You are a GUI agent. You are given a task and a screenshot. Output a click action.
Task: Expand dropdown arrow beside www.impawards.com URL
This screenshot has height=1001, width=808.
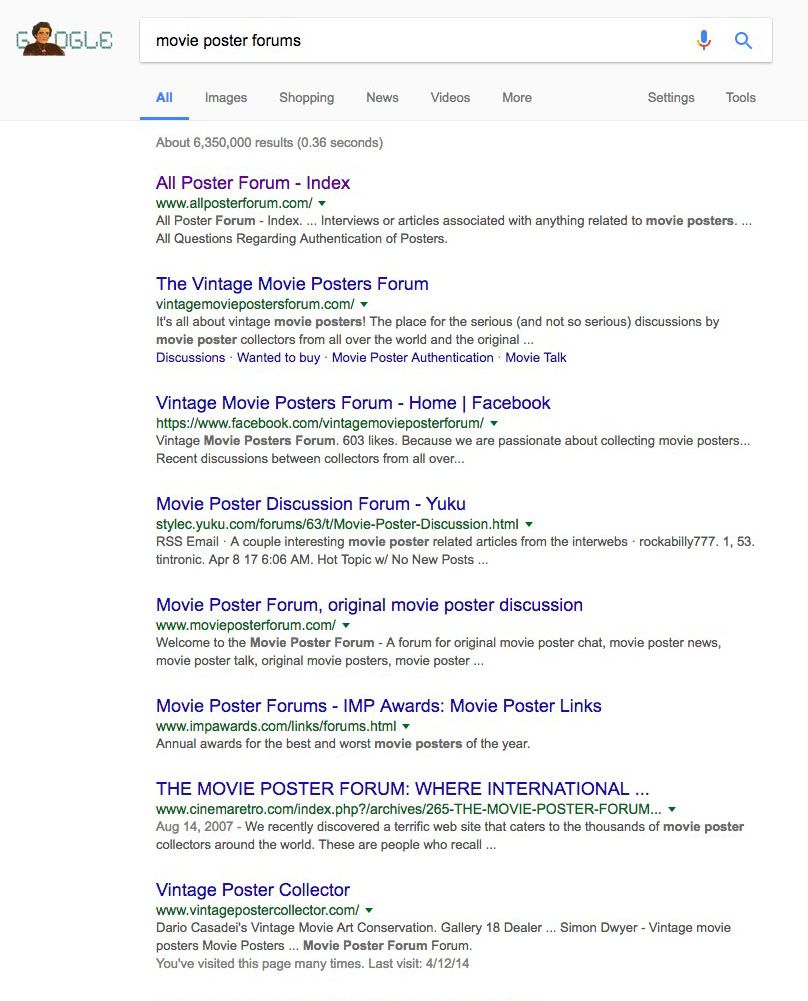click(406, 726)
